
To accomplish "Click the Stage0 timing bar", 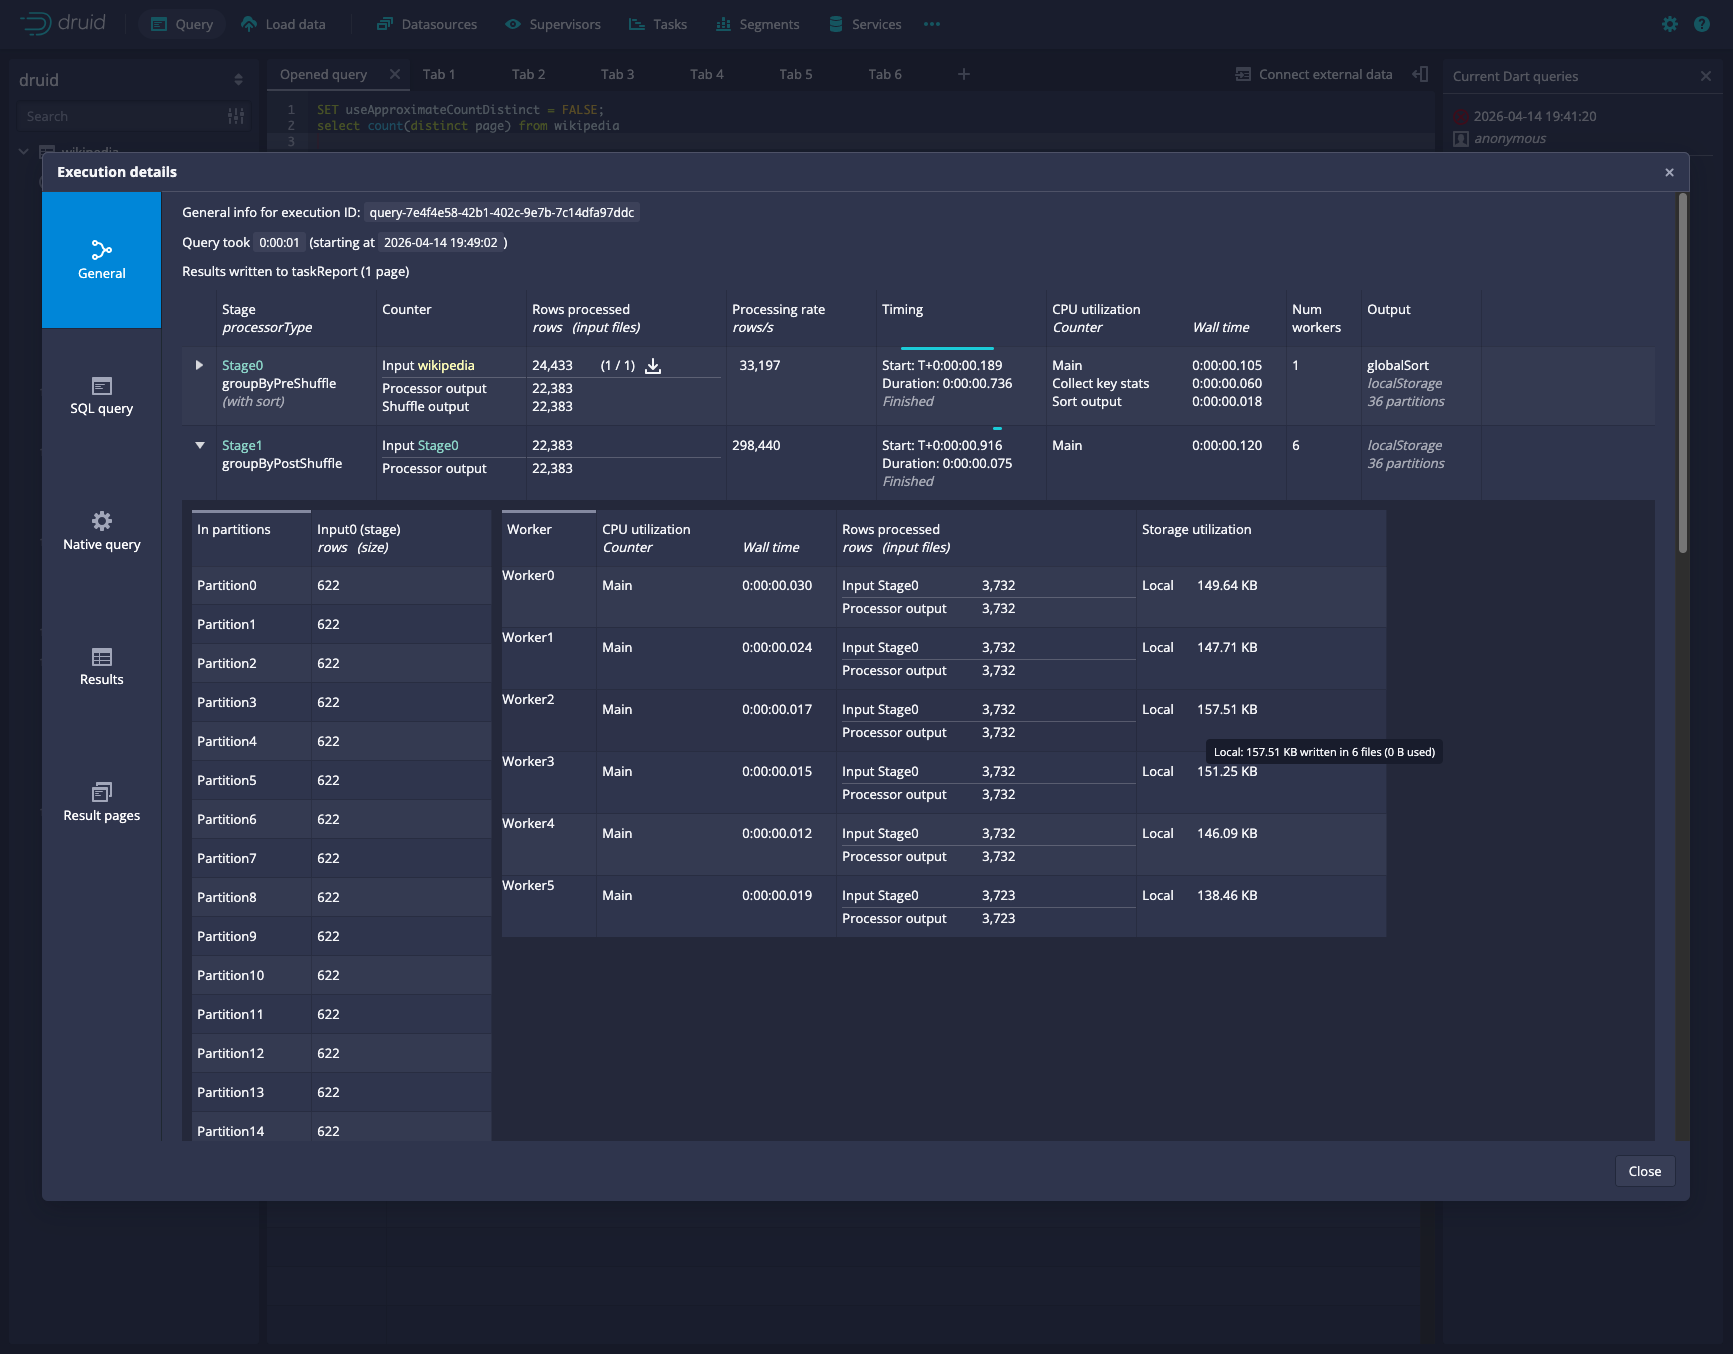I will (947, 348).
